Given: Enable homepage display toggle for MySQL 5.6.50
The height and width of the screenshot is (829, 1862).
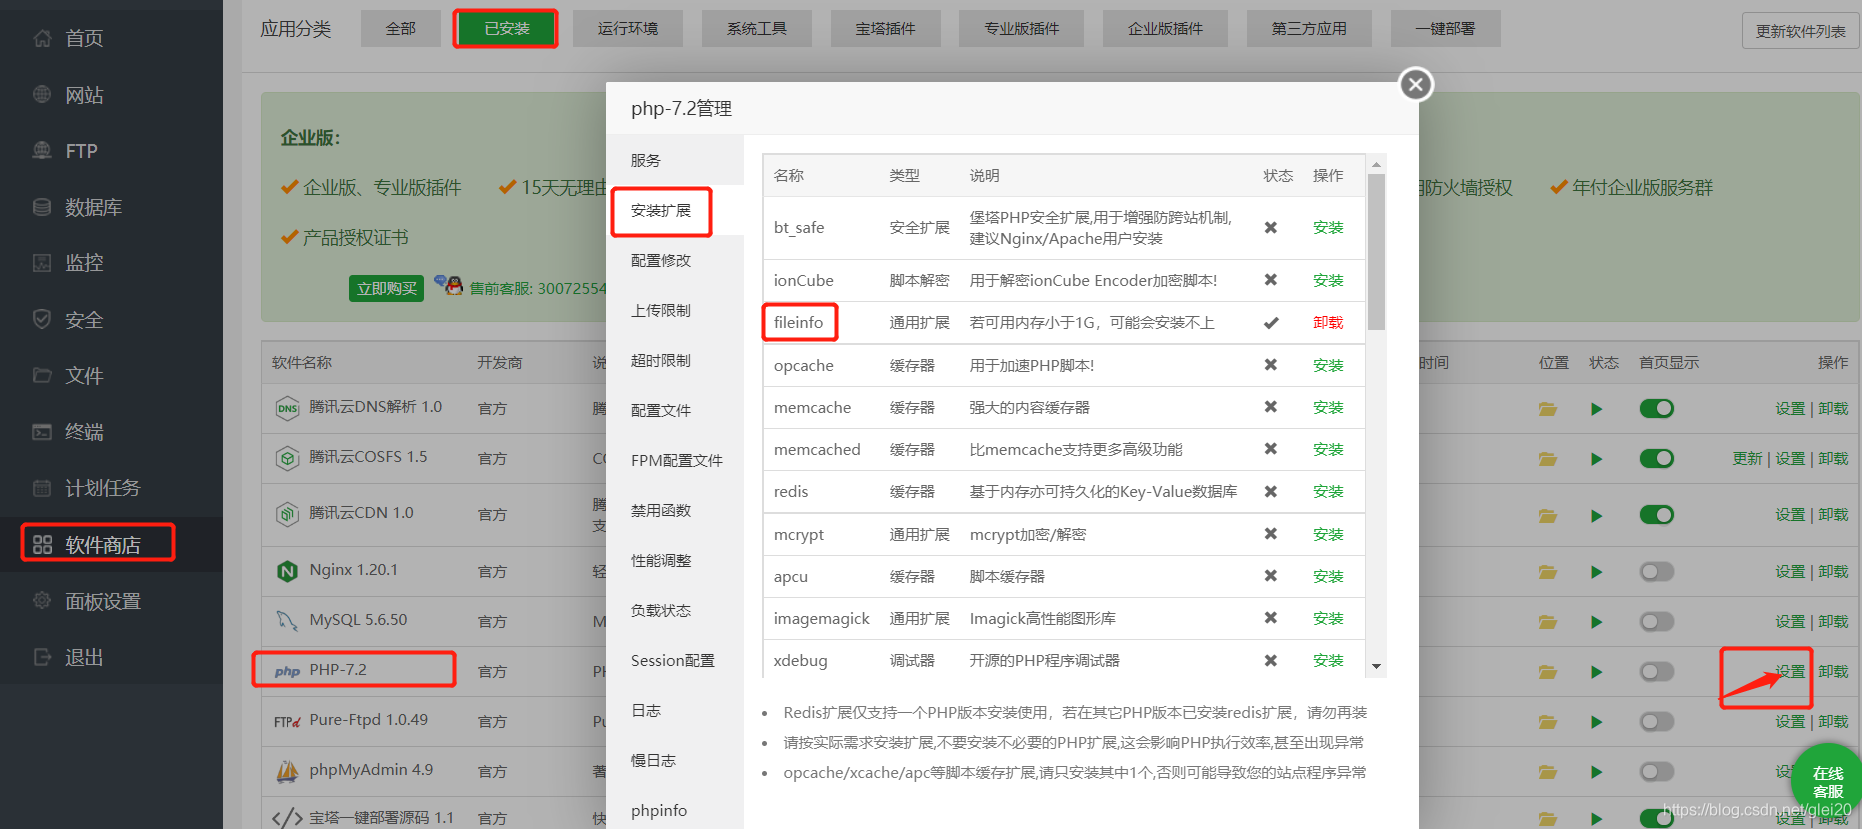Looking at the screenshot, I should pos(1656,622).
